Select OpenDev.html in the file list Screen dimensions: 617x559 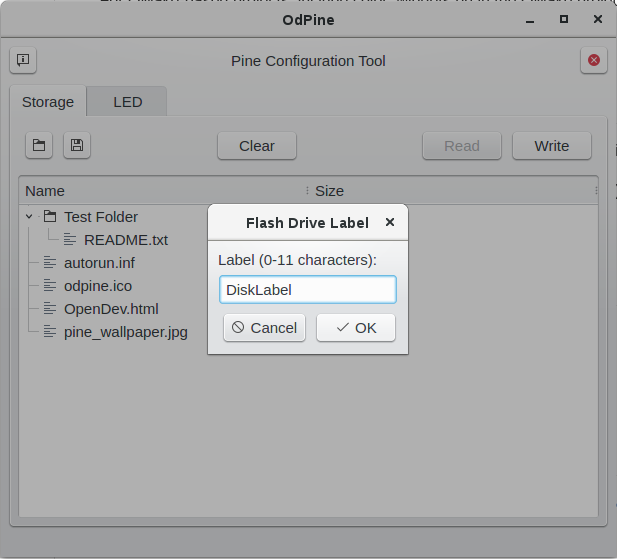point(111,309)
